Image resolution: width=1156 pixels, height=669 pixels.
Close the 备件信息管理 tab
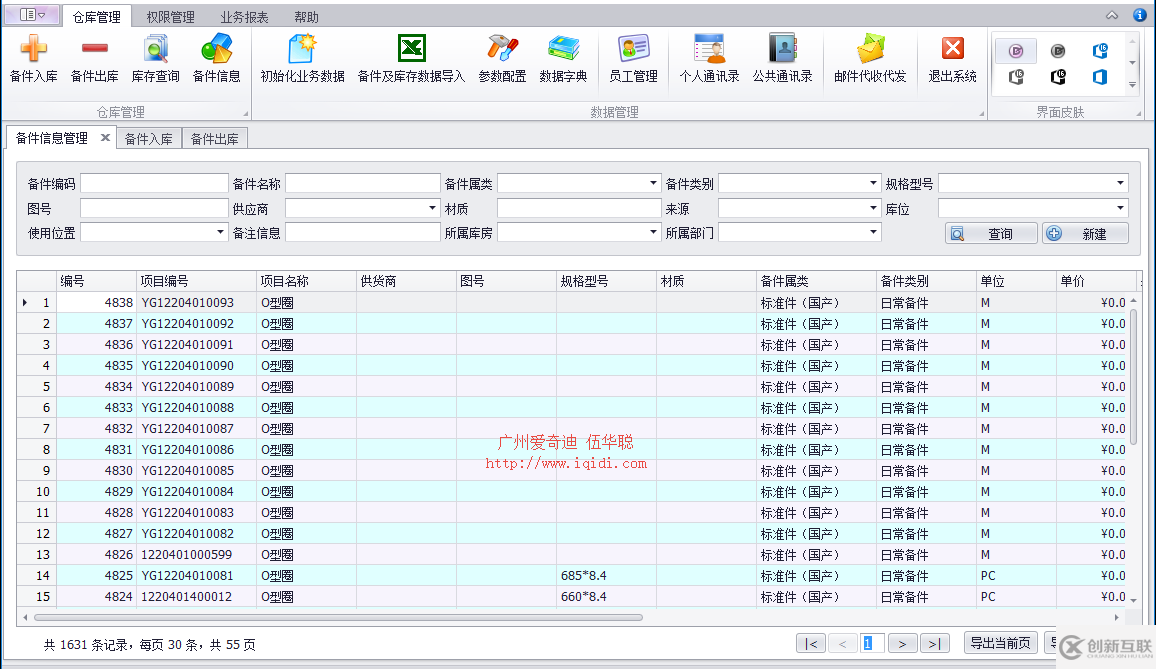click(105, 138)
